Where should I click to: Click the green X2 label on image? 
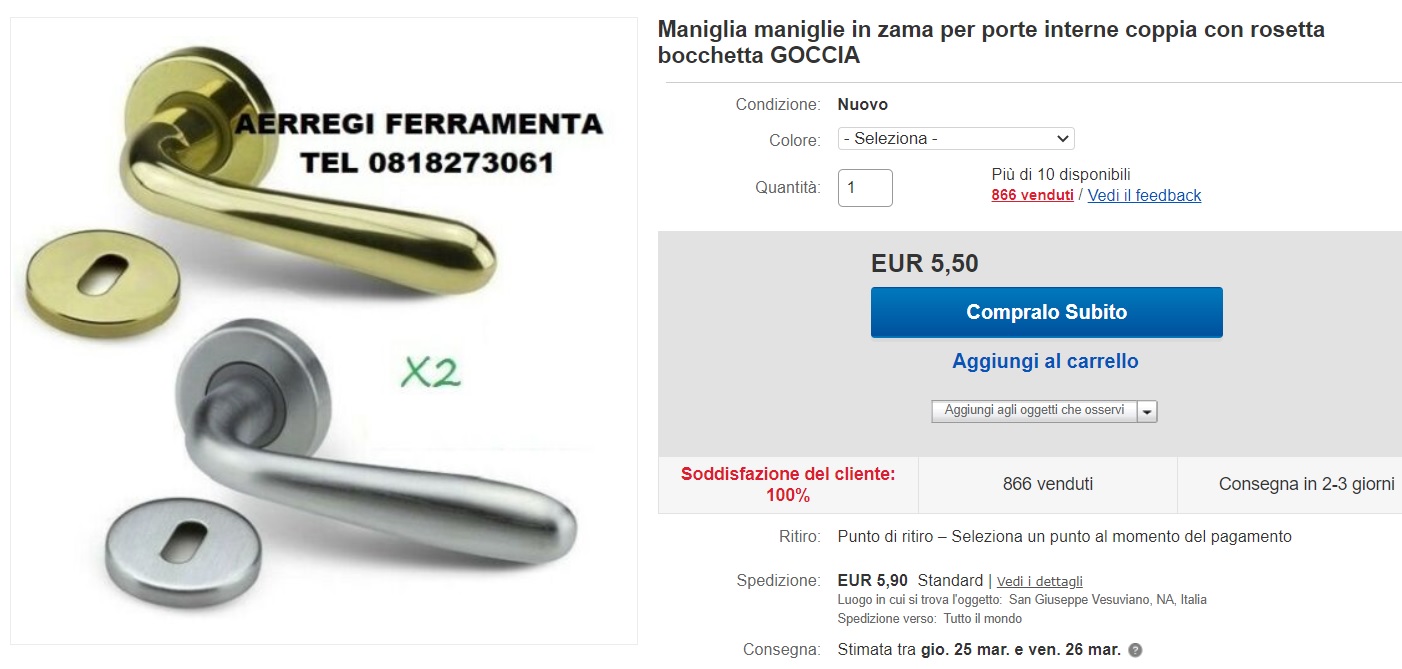point(431,372)
